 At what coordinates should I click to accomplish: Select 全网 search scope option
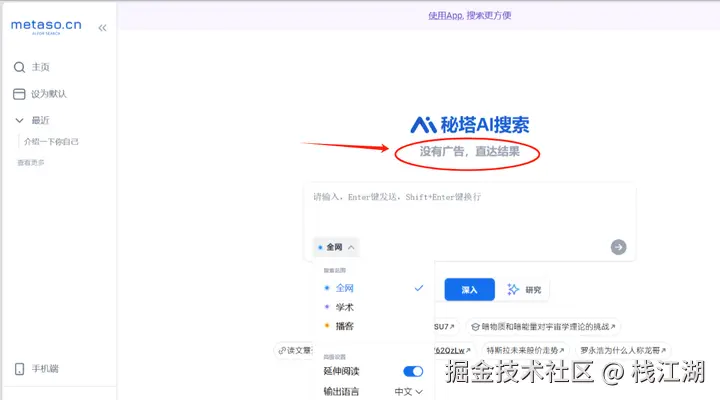373,288
